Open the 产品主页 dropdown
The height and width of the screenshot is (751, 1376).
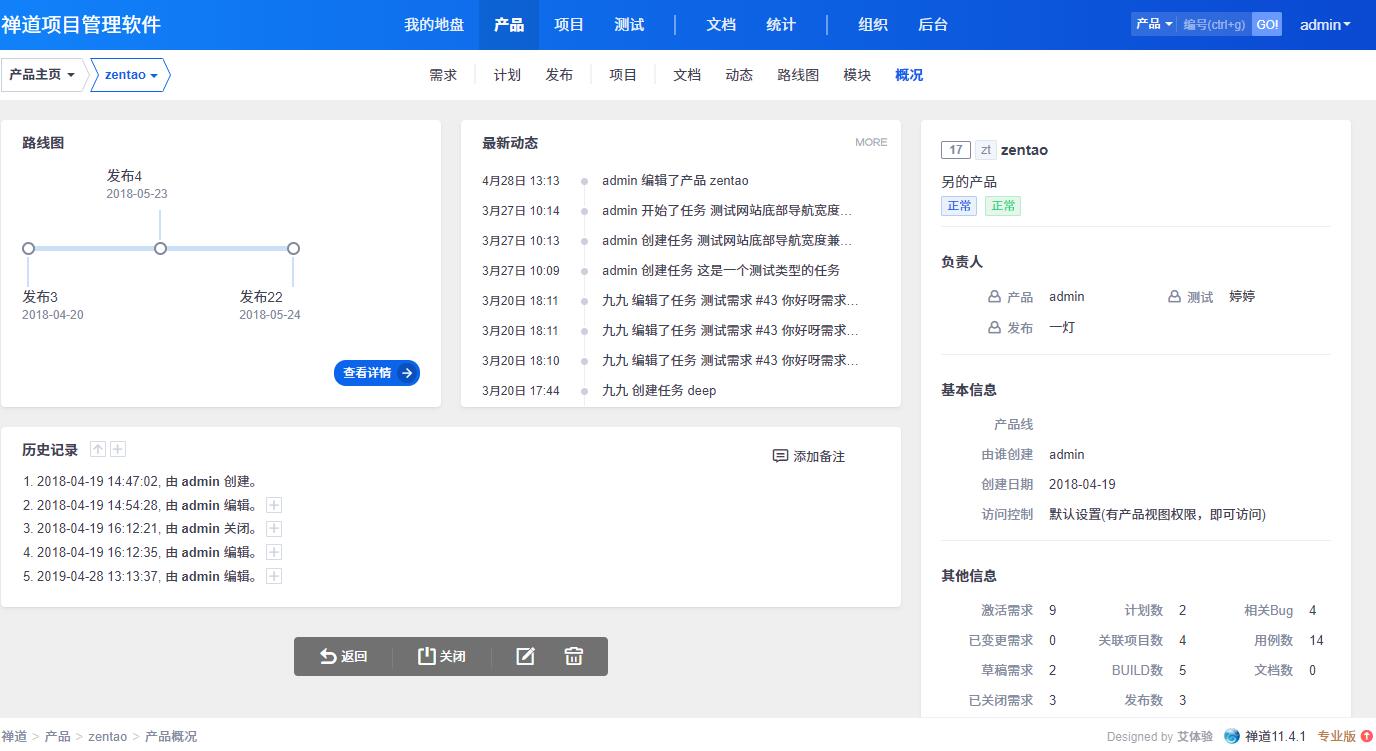[42, 75]
